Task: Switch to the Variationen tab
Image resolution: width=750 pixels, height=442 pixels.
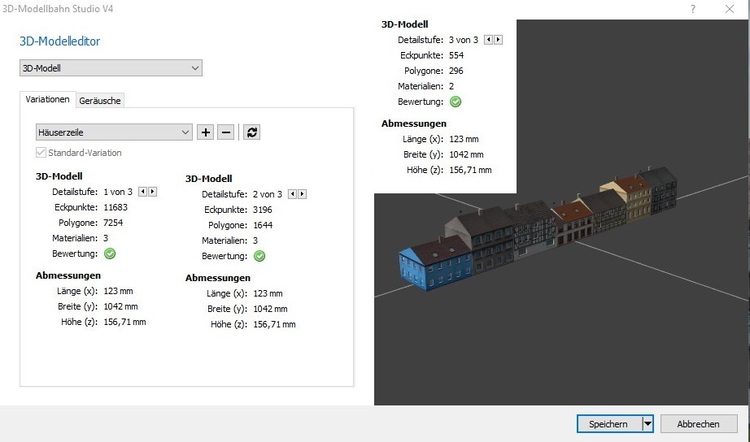Action: 47,99
